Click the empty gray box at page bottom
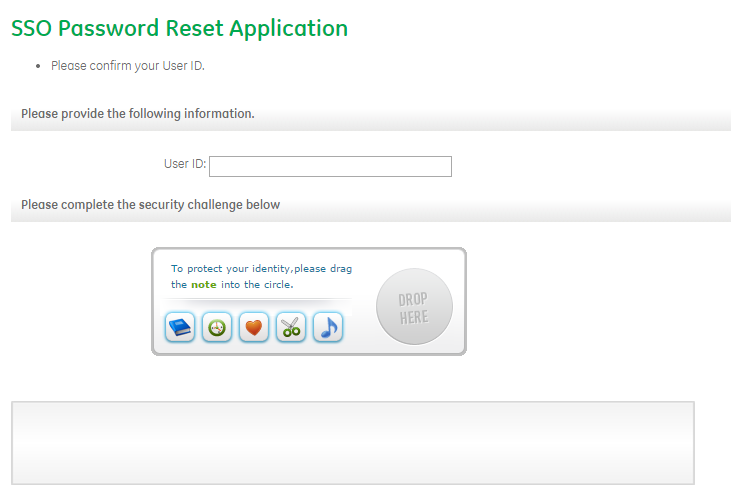This screenshot has width=738, height=492. tap(352, 443)
